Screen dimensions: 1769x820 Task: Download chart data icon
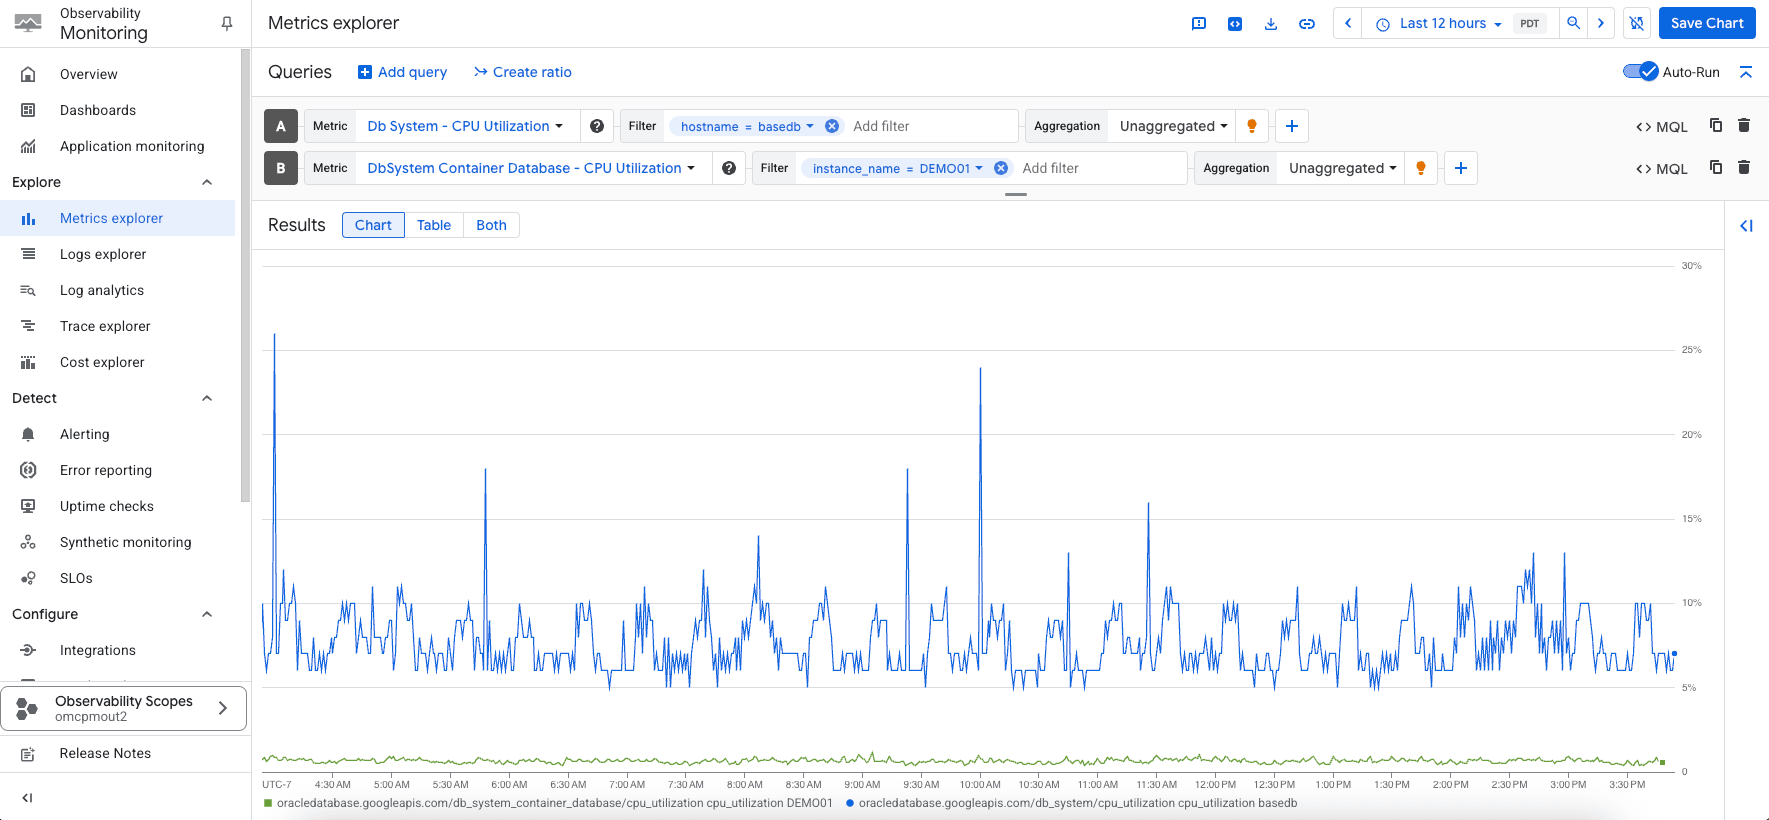[1271, 23]
